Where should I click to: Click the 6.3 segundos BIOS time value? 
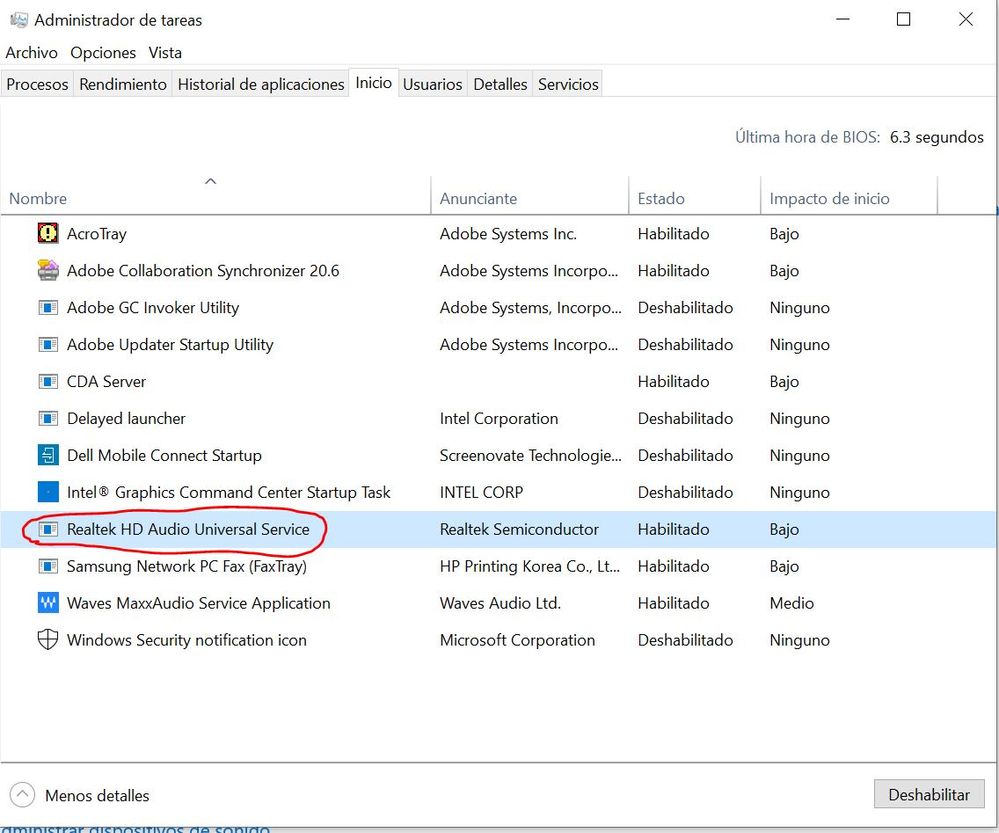click(937, 137)
